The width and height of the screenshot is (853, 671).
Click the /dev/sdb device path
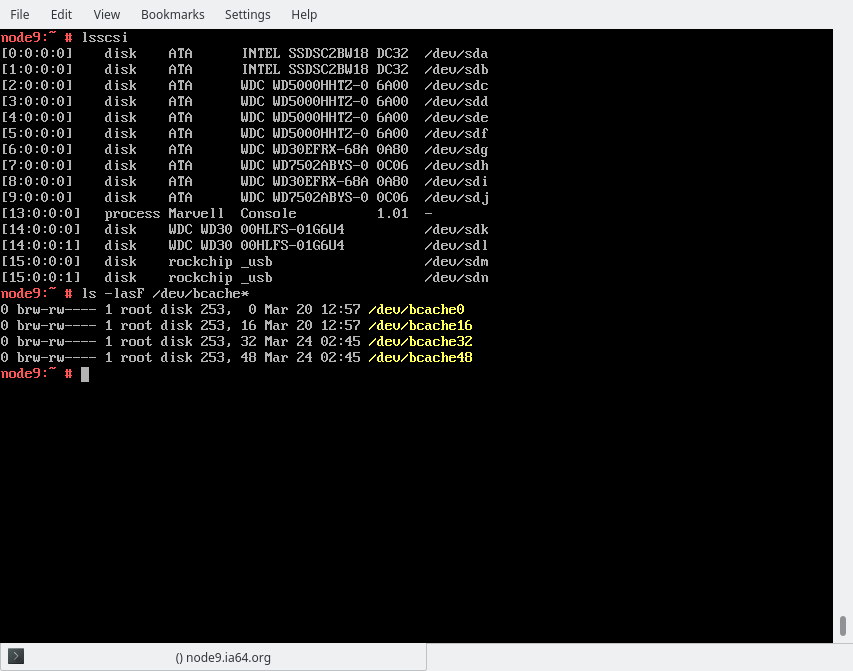456,70
